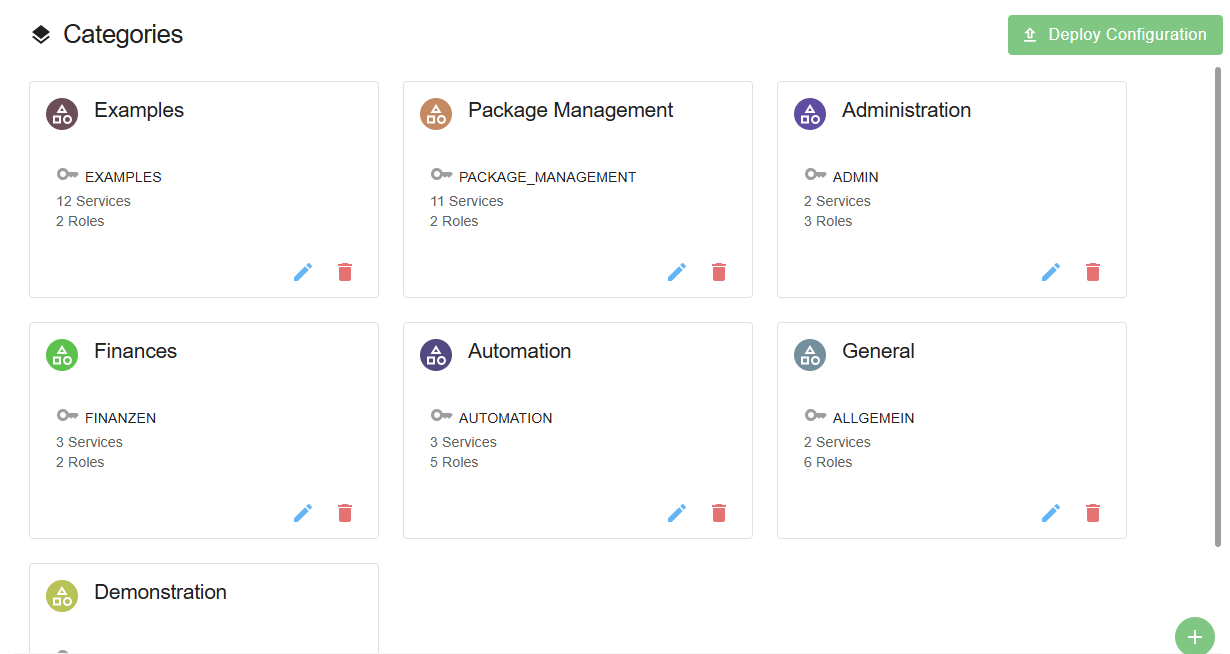Click the Deploy Configuration button
The image size is (1230, 654).
pyautogui.click(x=1115, y=35)
